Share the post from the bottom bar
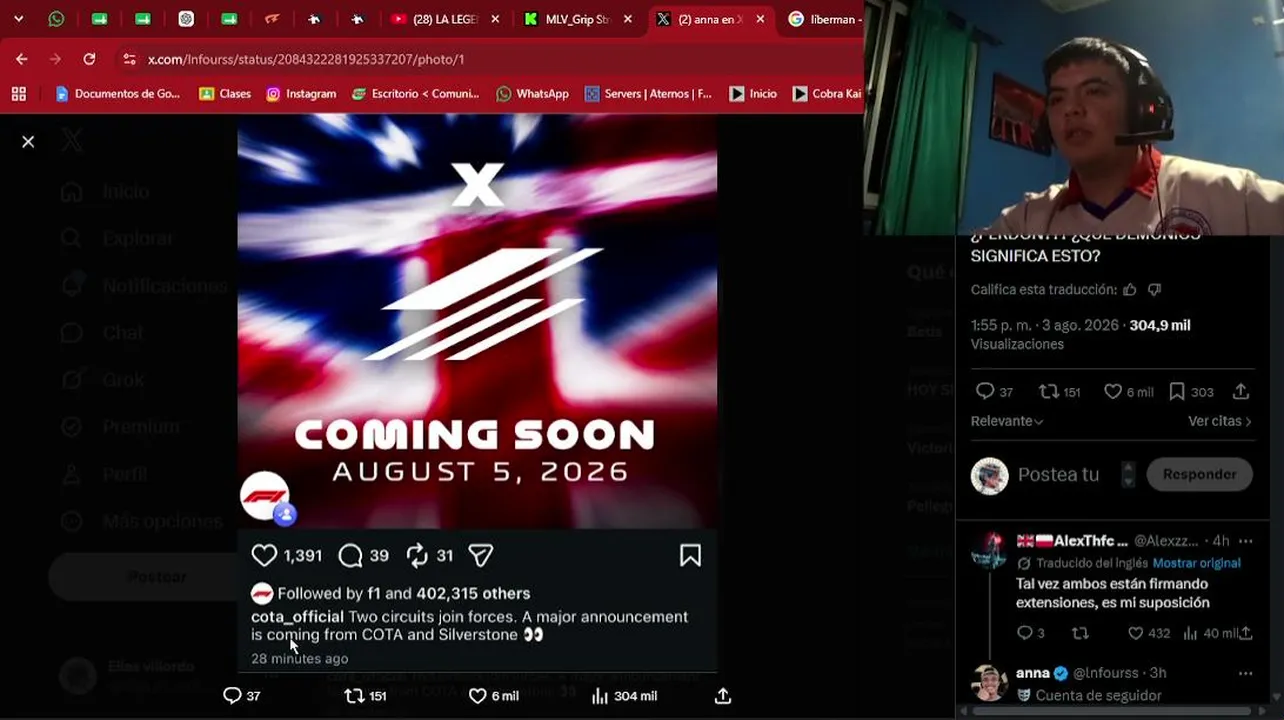 click(723, 696)
